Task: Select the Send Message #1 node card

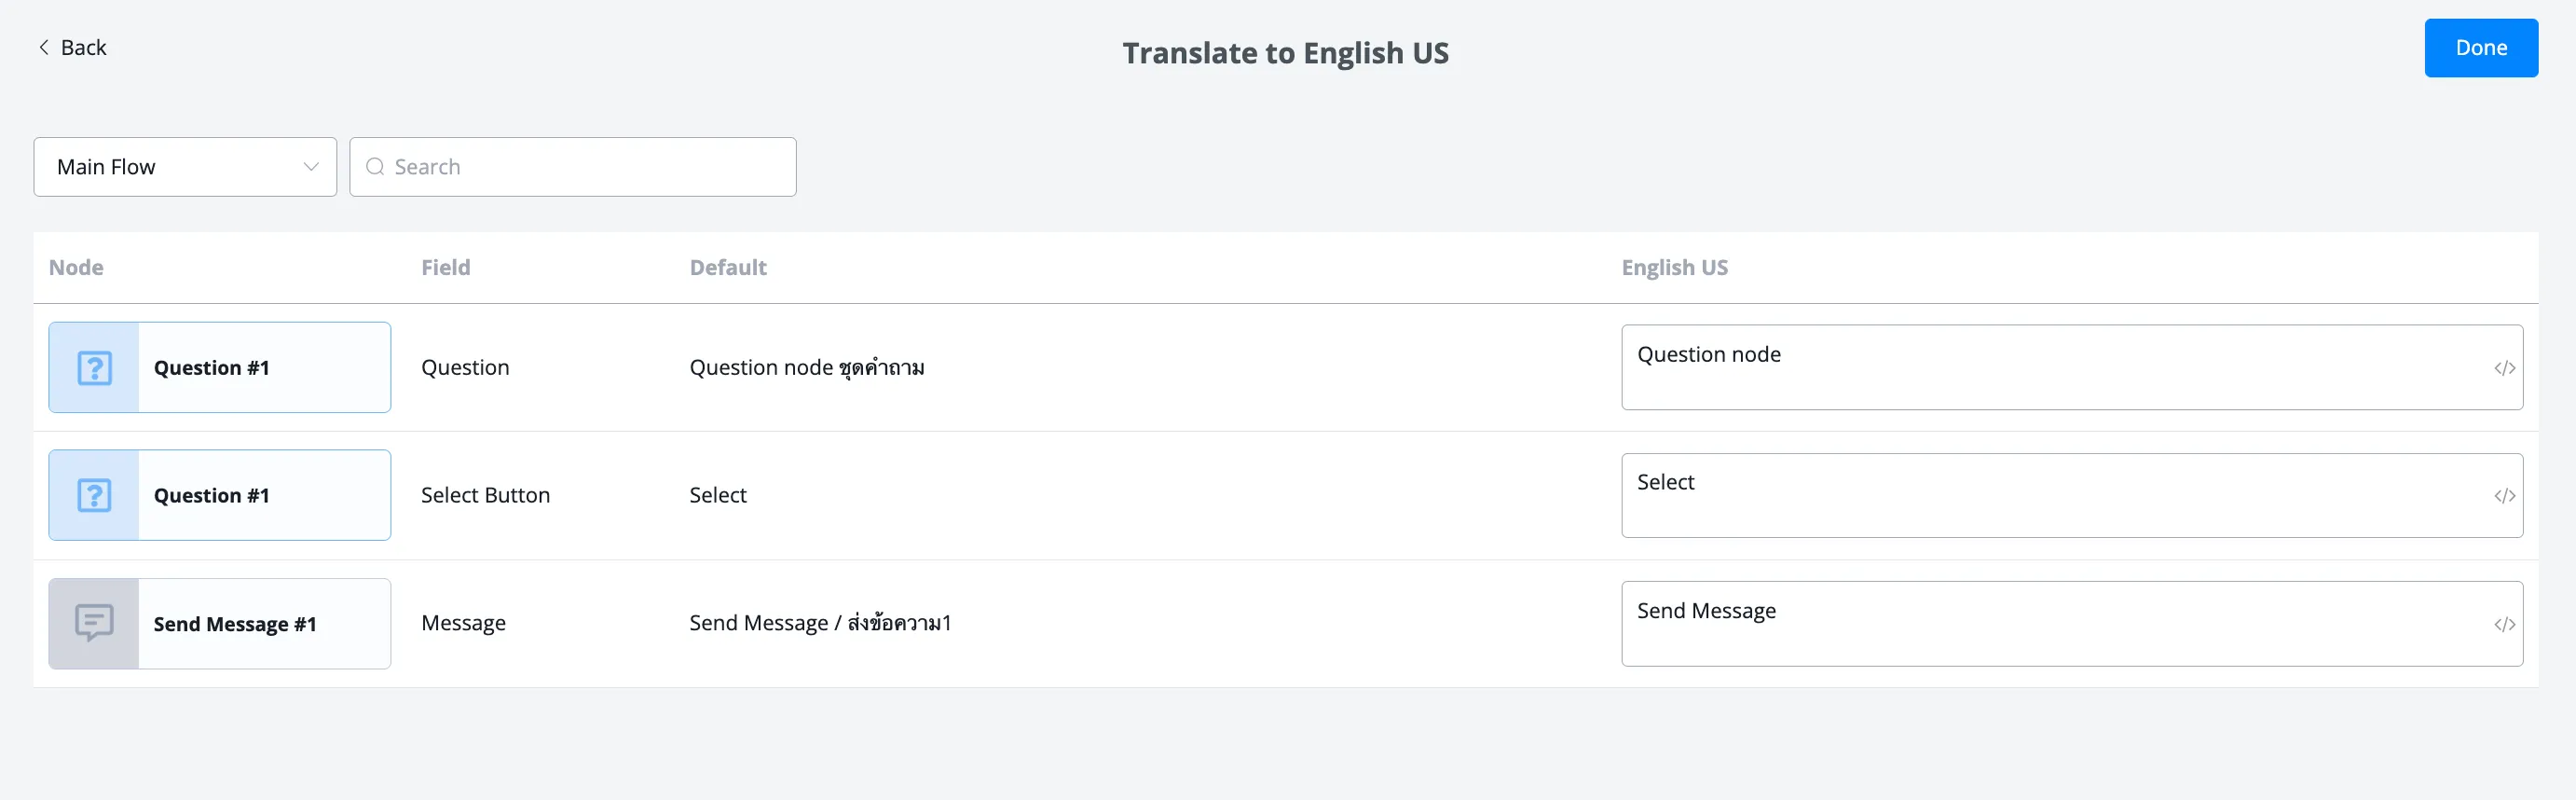Action: pyautogui.click(x=220, y=624)
